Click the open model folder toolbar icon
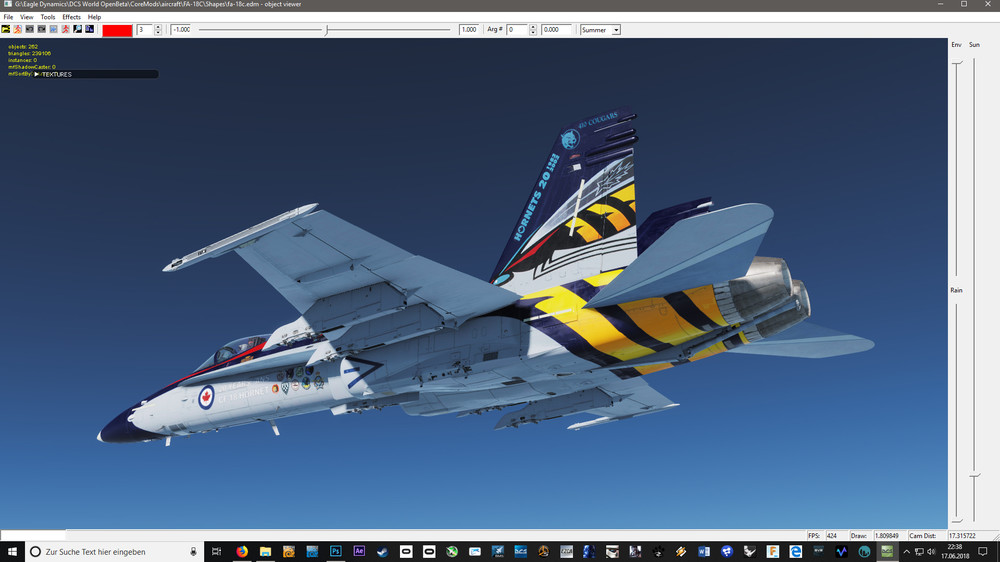The image size is (1000, 562). pos(6,29)
